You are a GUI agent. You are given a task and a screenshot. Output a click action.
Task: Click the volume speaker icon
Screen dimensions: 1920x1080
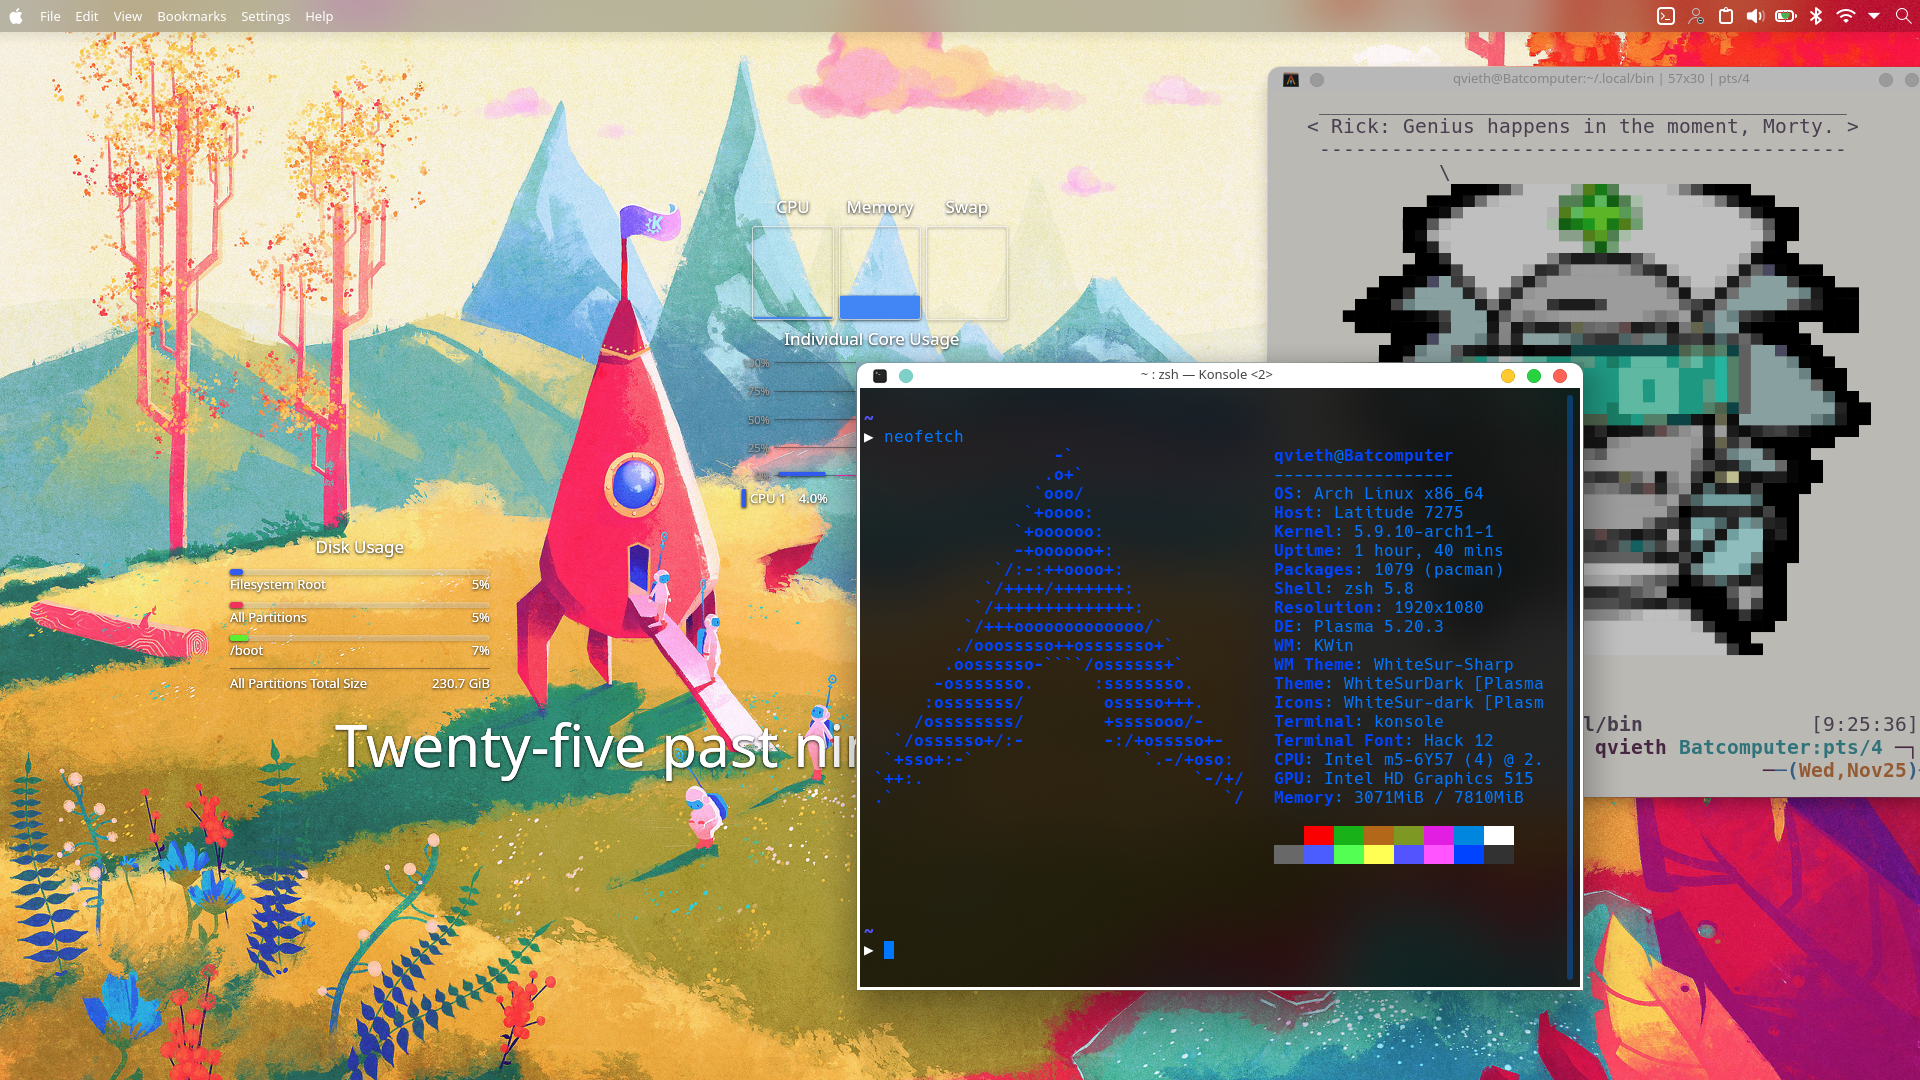(x=1755, y=16)
